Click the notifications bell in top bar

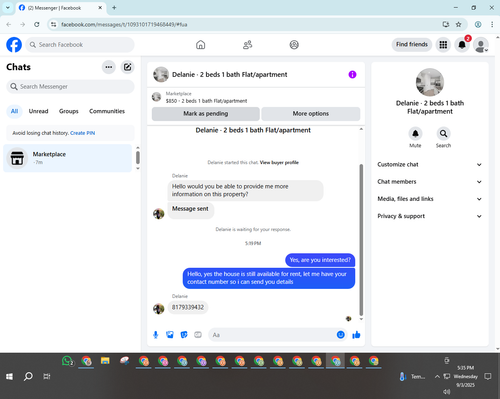462,45
